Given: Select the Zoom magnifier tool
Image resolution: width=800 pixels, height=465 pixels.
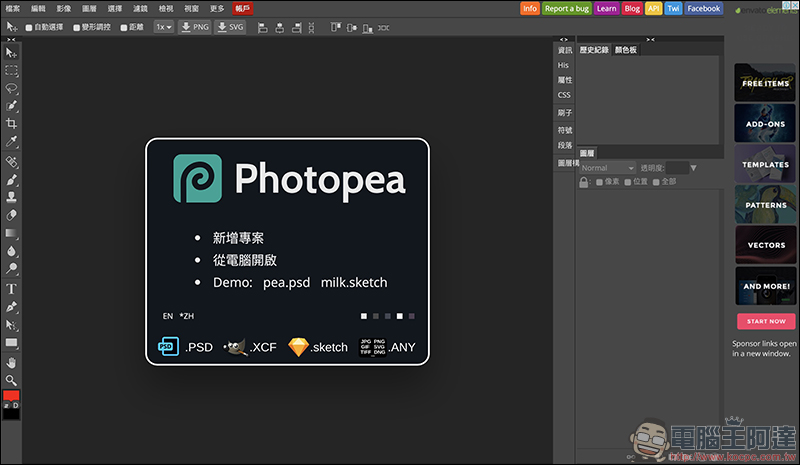Looking at the screenshot, I should tap(11, 380).
